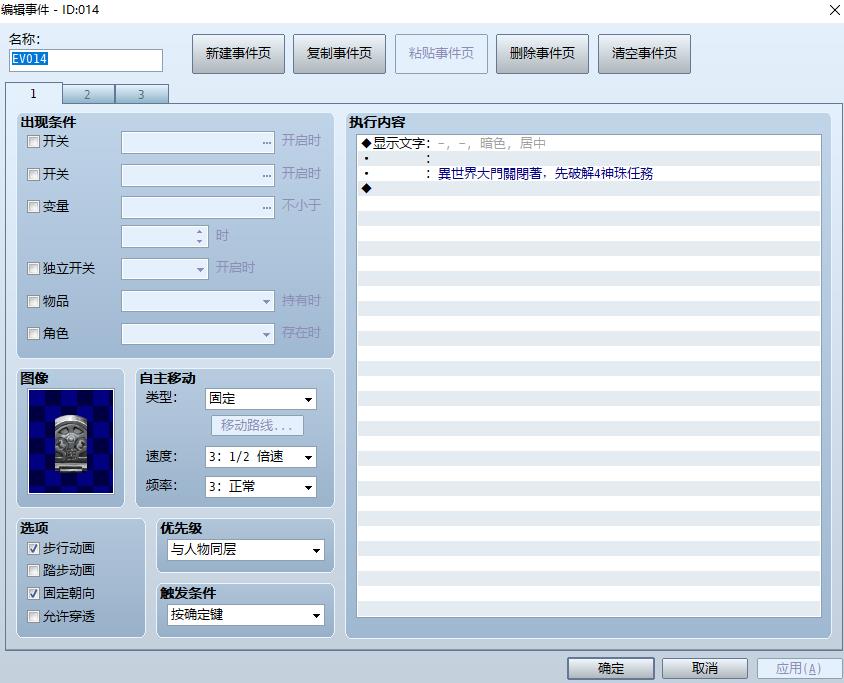The height and width of the screenshot is (683, 844).
Task: Select the text line 異世界大門關閉著
Action: pyautogui.click(x=589, y=173)
